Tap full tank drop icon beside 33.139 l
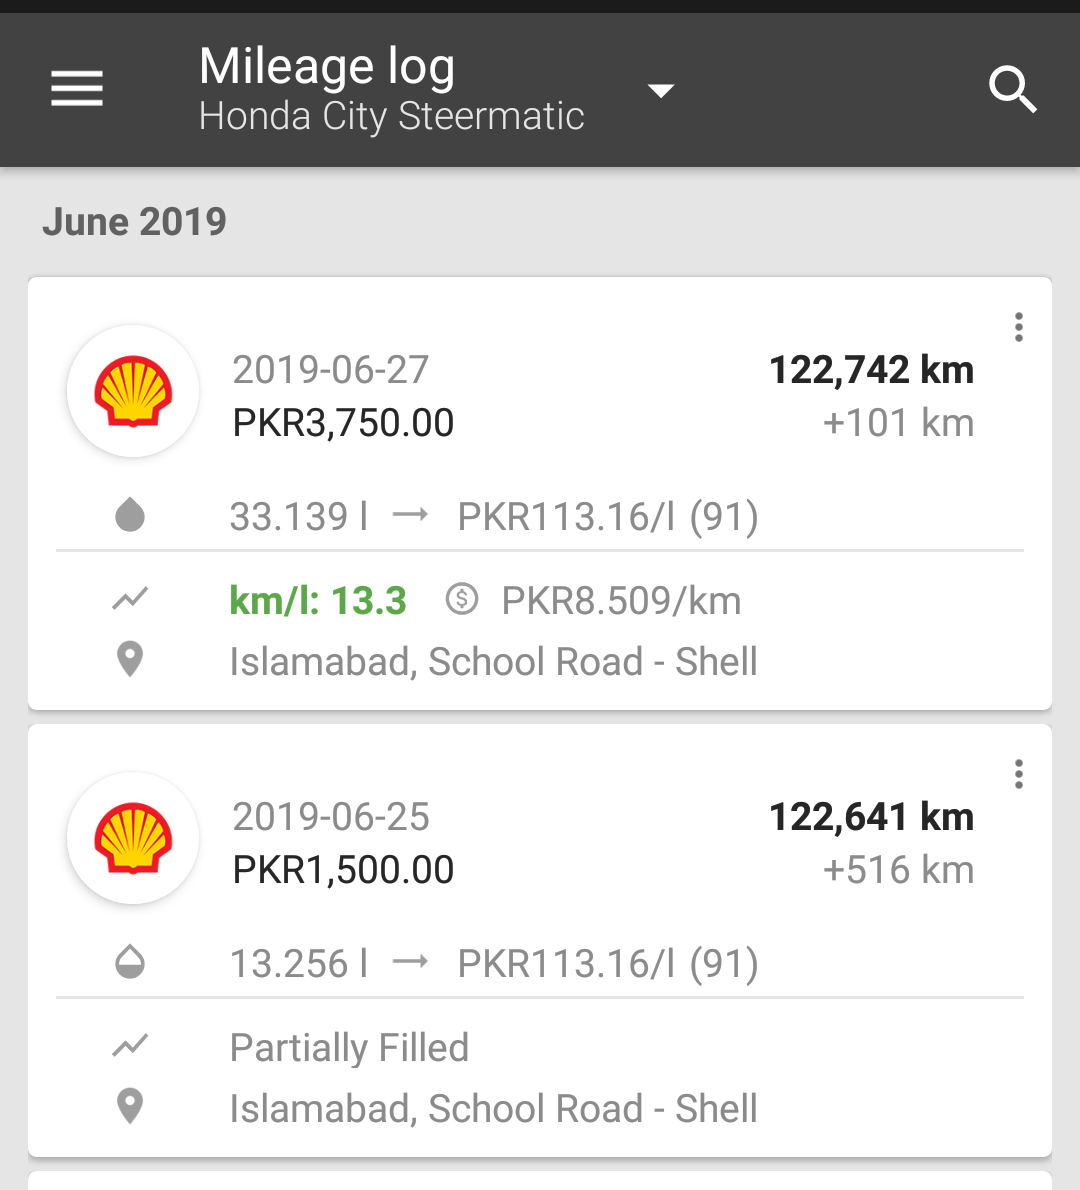Image resolution: width=1080 pixels, height=1190 pixels. [x=130, y=515]
